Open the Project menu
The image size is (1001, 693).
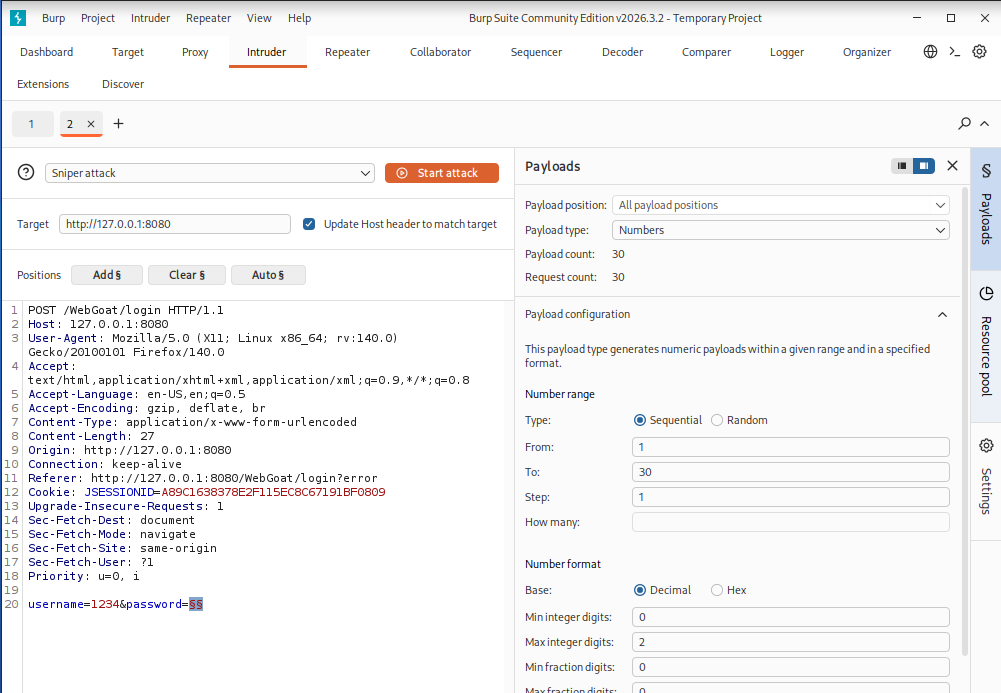tap(98, 18)
